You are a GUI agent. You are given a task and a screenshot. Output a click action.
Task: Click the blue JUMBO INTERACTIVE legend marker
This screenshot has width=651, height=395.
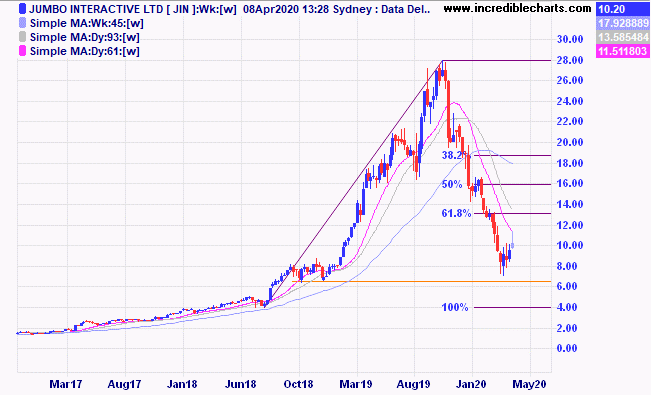pyautogui.click(x=23, y=9)
